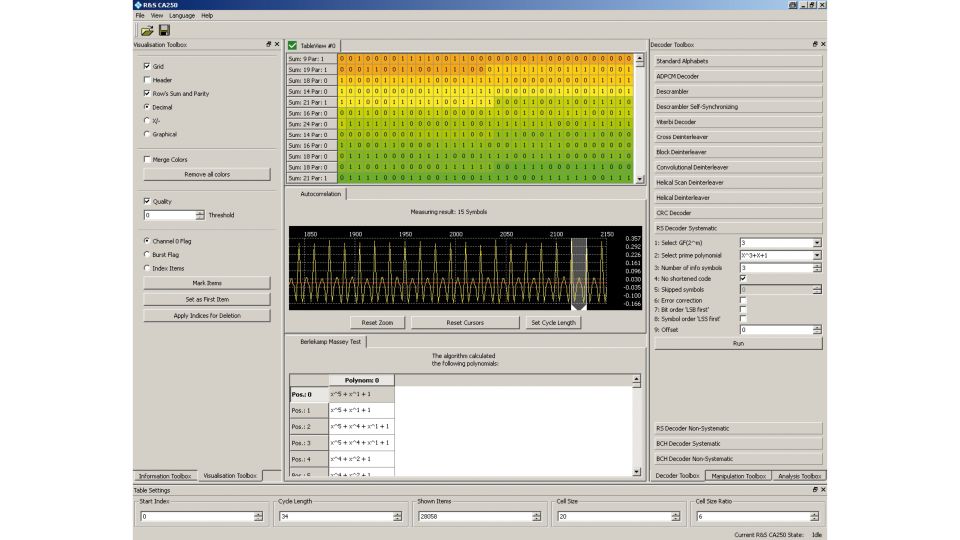Select Channel 0 Flag radio button
The image size is (960, 540).
click(x=147, y=241)
